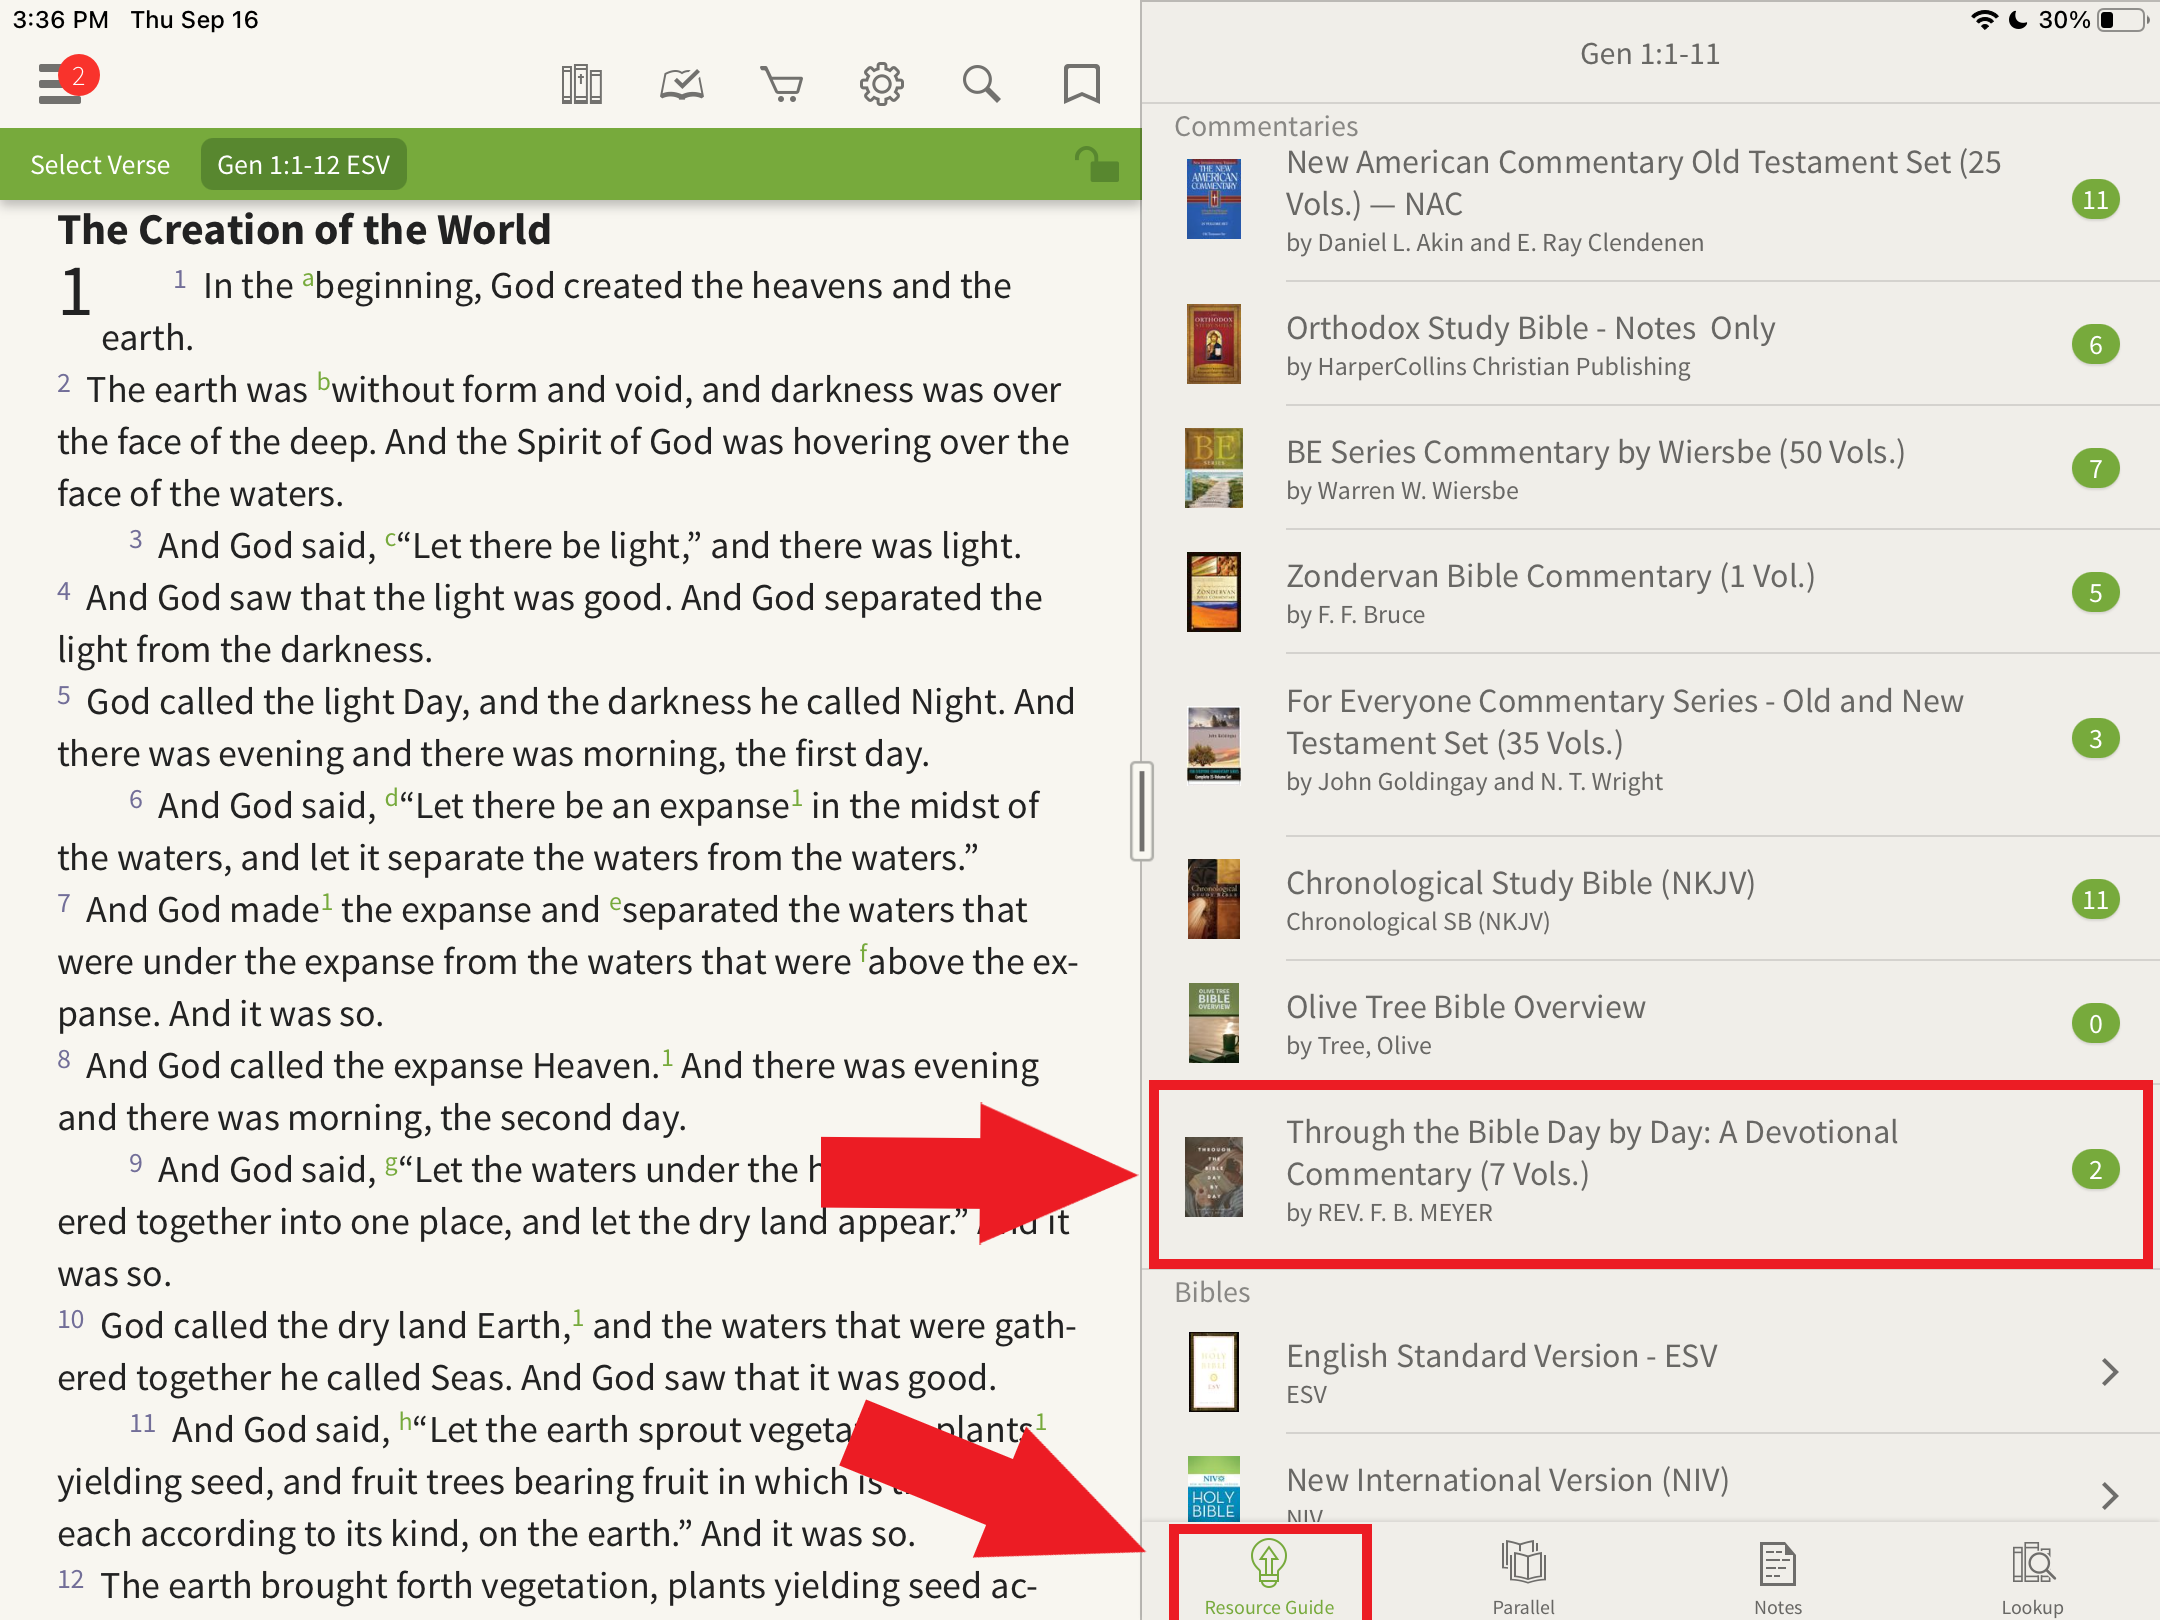2160x1620 pixels.
Task: Toggle the green sync lock icon
Action: click(x=1096, y=164)
